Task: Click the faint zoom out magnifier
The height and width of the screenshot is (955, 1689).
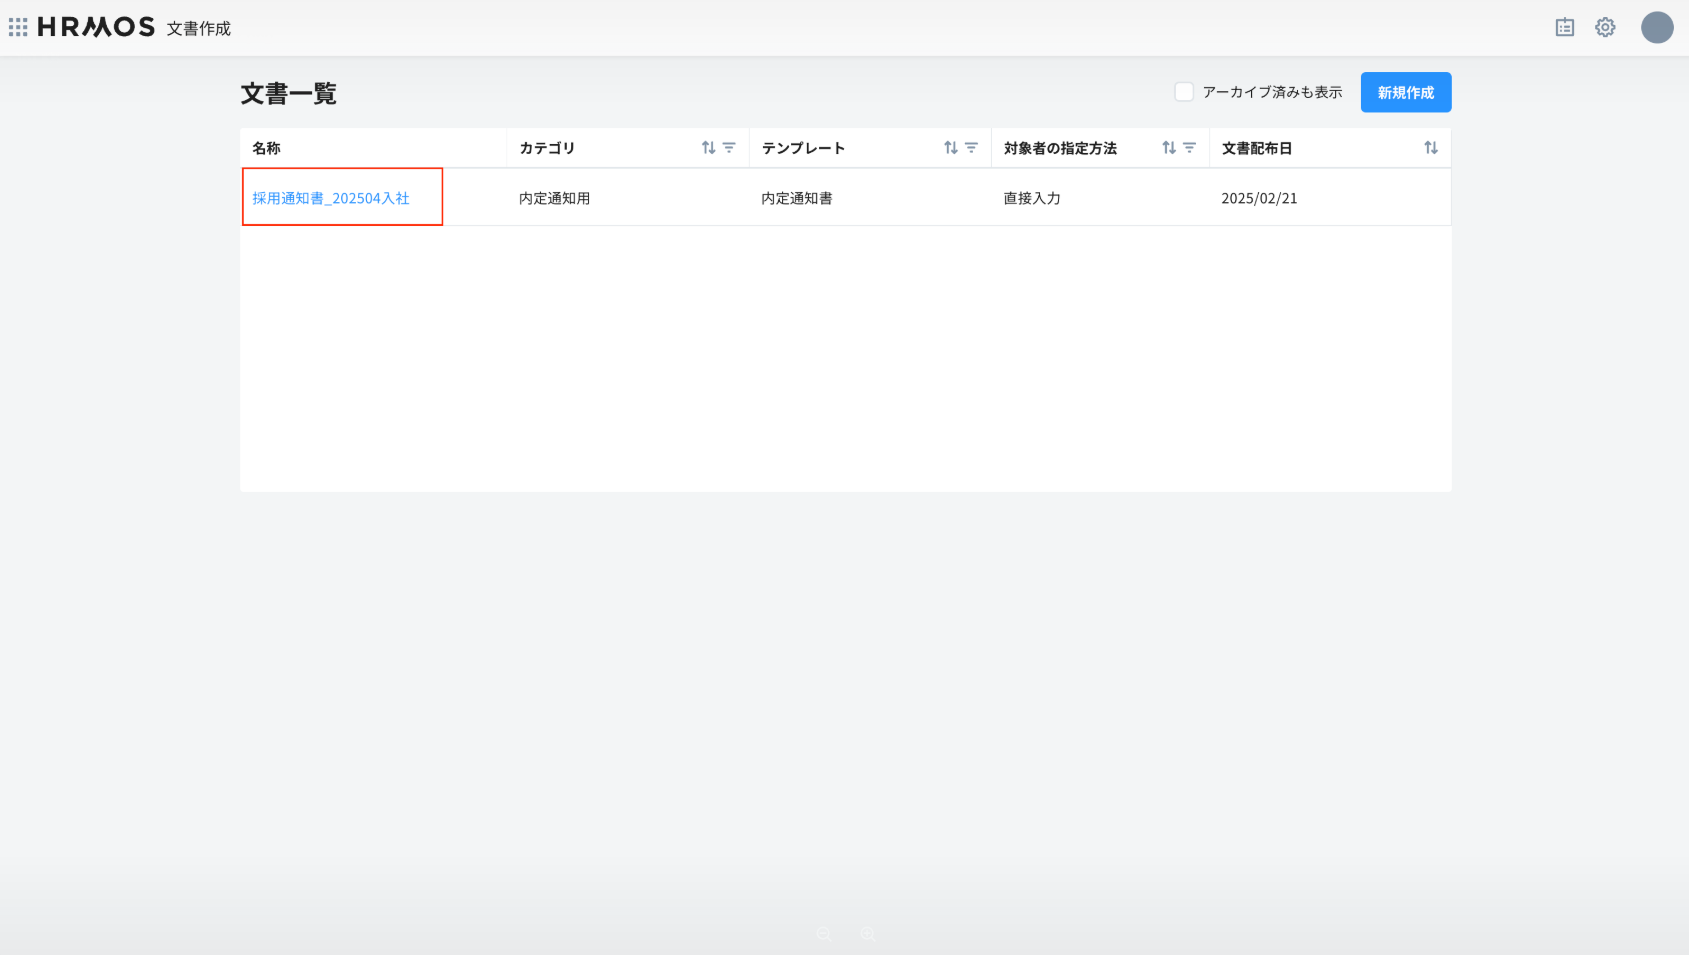Action: pyautogui.click(x=824, y=934)
